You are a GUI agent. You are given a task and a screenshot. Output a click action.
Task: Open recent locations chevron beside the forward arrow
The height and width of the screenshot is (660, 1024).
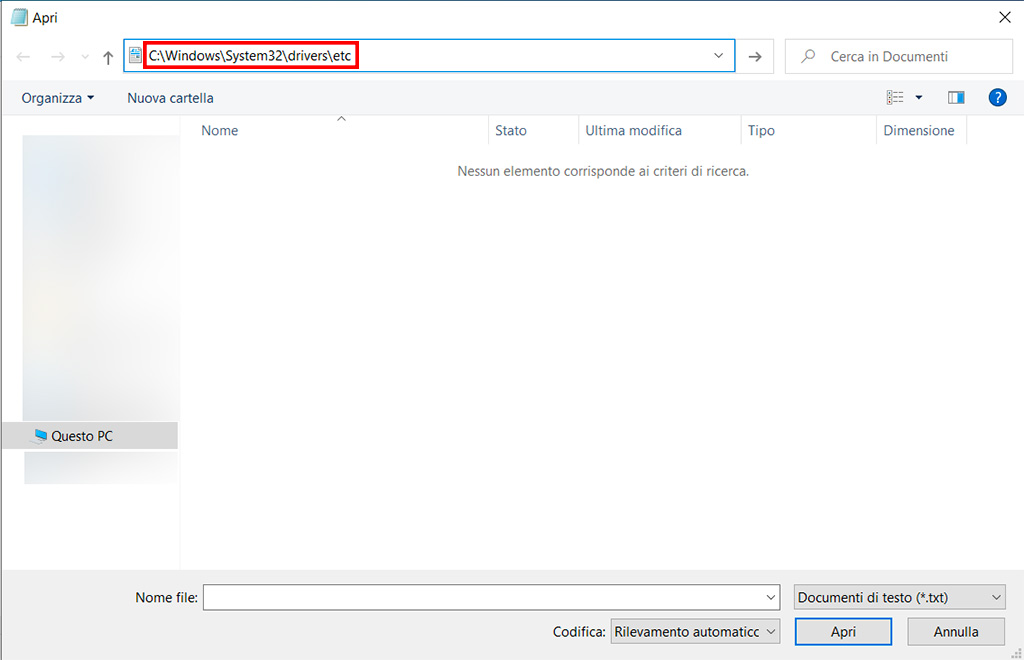[x=85, y=57]
